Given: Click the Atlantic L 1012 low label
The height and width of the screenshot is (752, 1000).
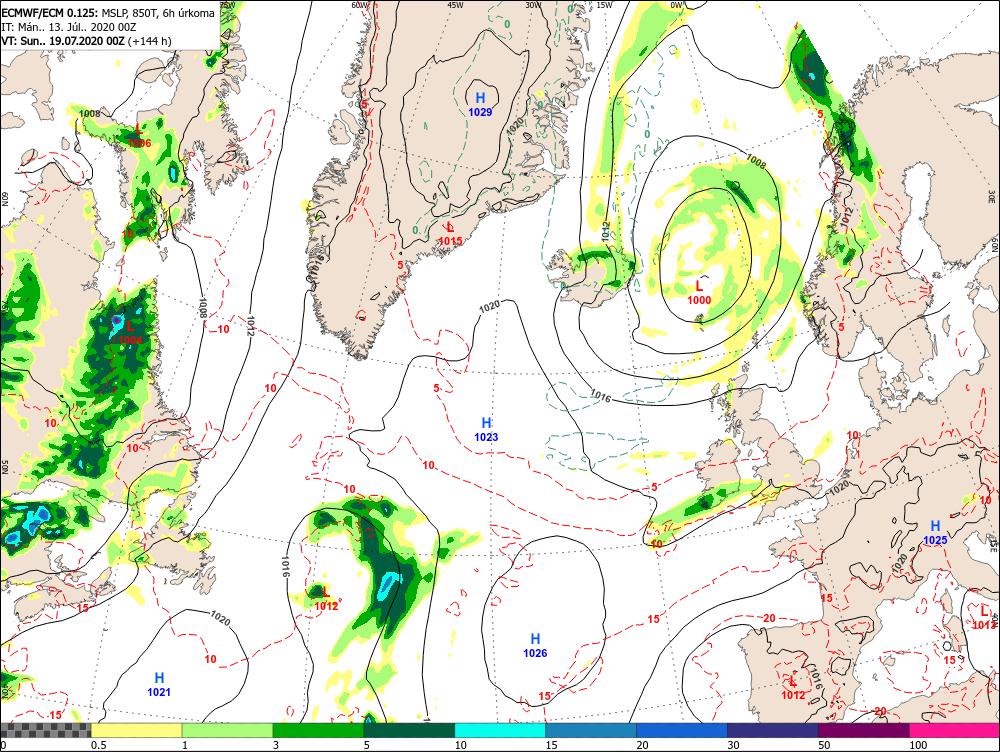Looking at the screenshot, I should [x=326, y=599].
